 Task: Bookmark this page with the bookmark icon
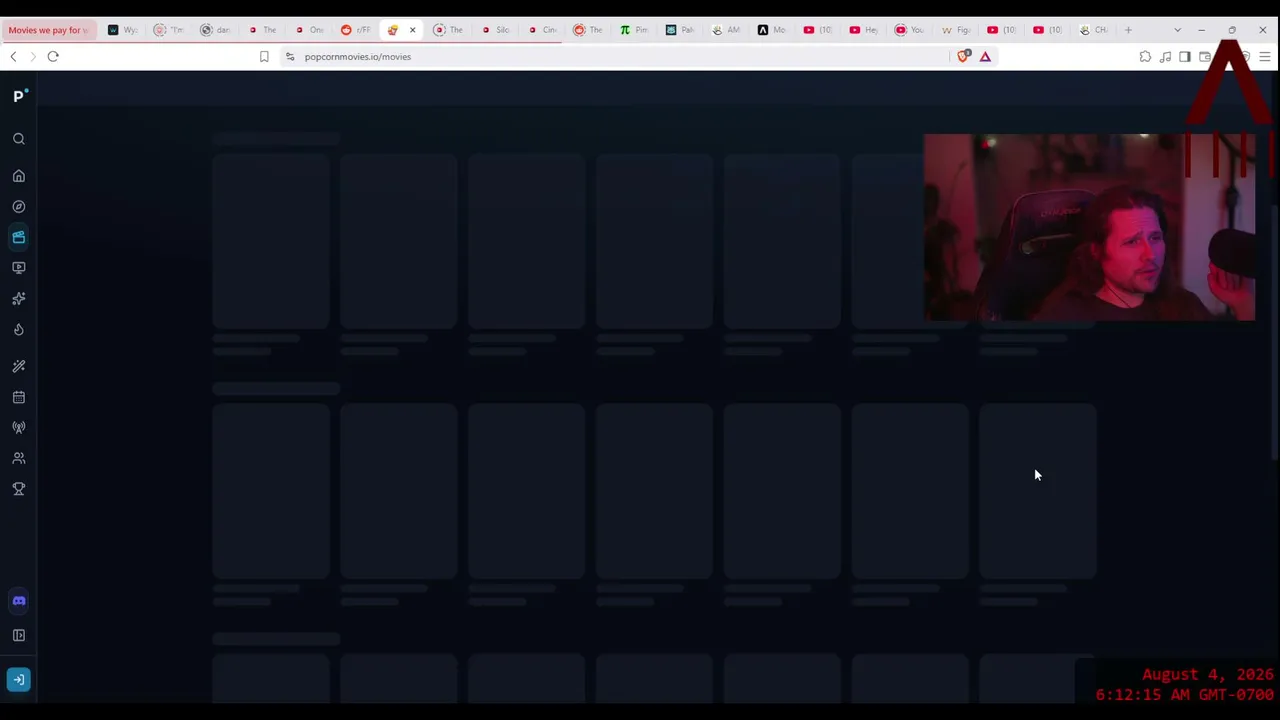click(264, 57)
